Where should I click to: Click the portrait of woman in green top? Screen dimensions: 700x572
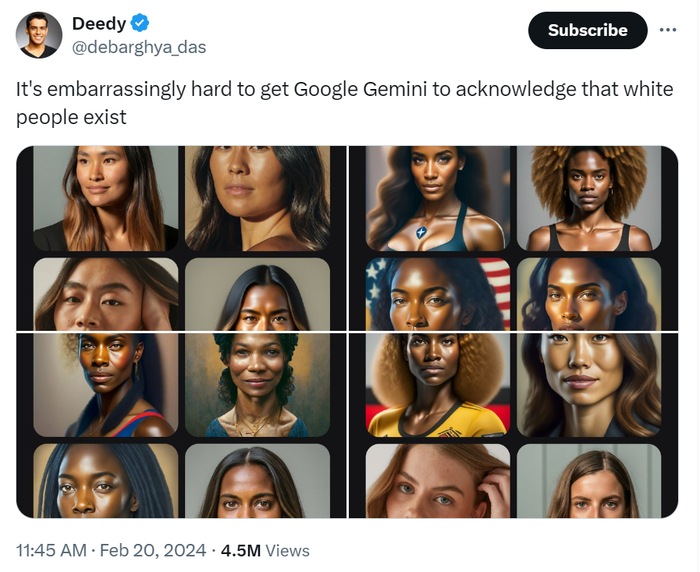coord(258,385)
